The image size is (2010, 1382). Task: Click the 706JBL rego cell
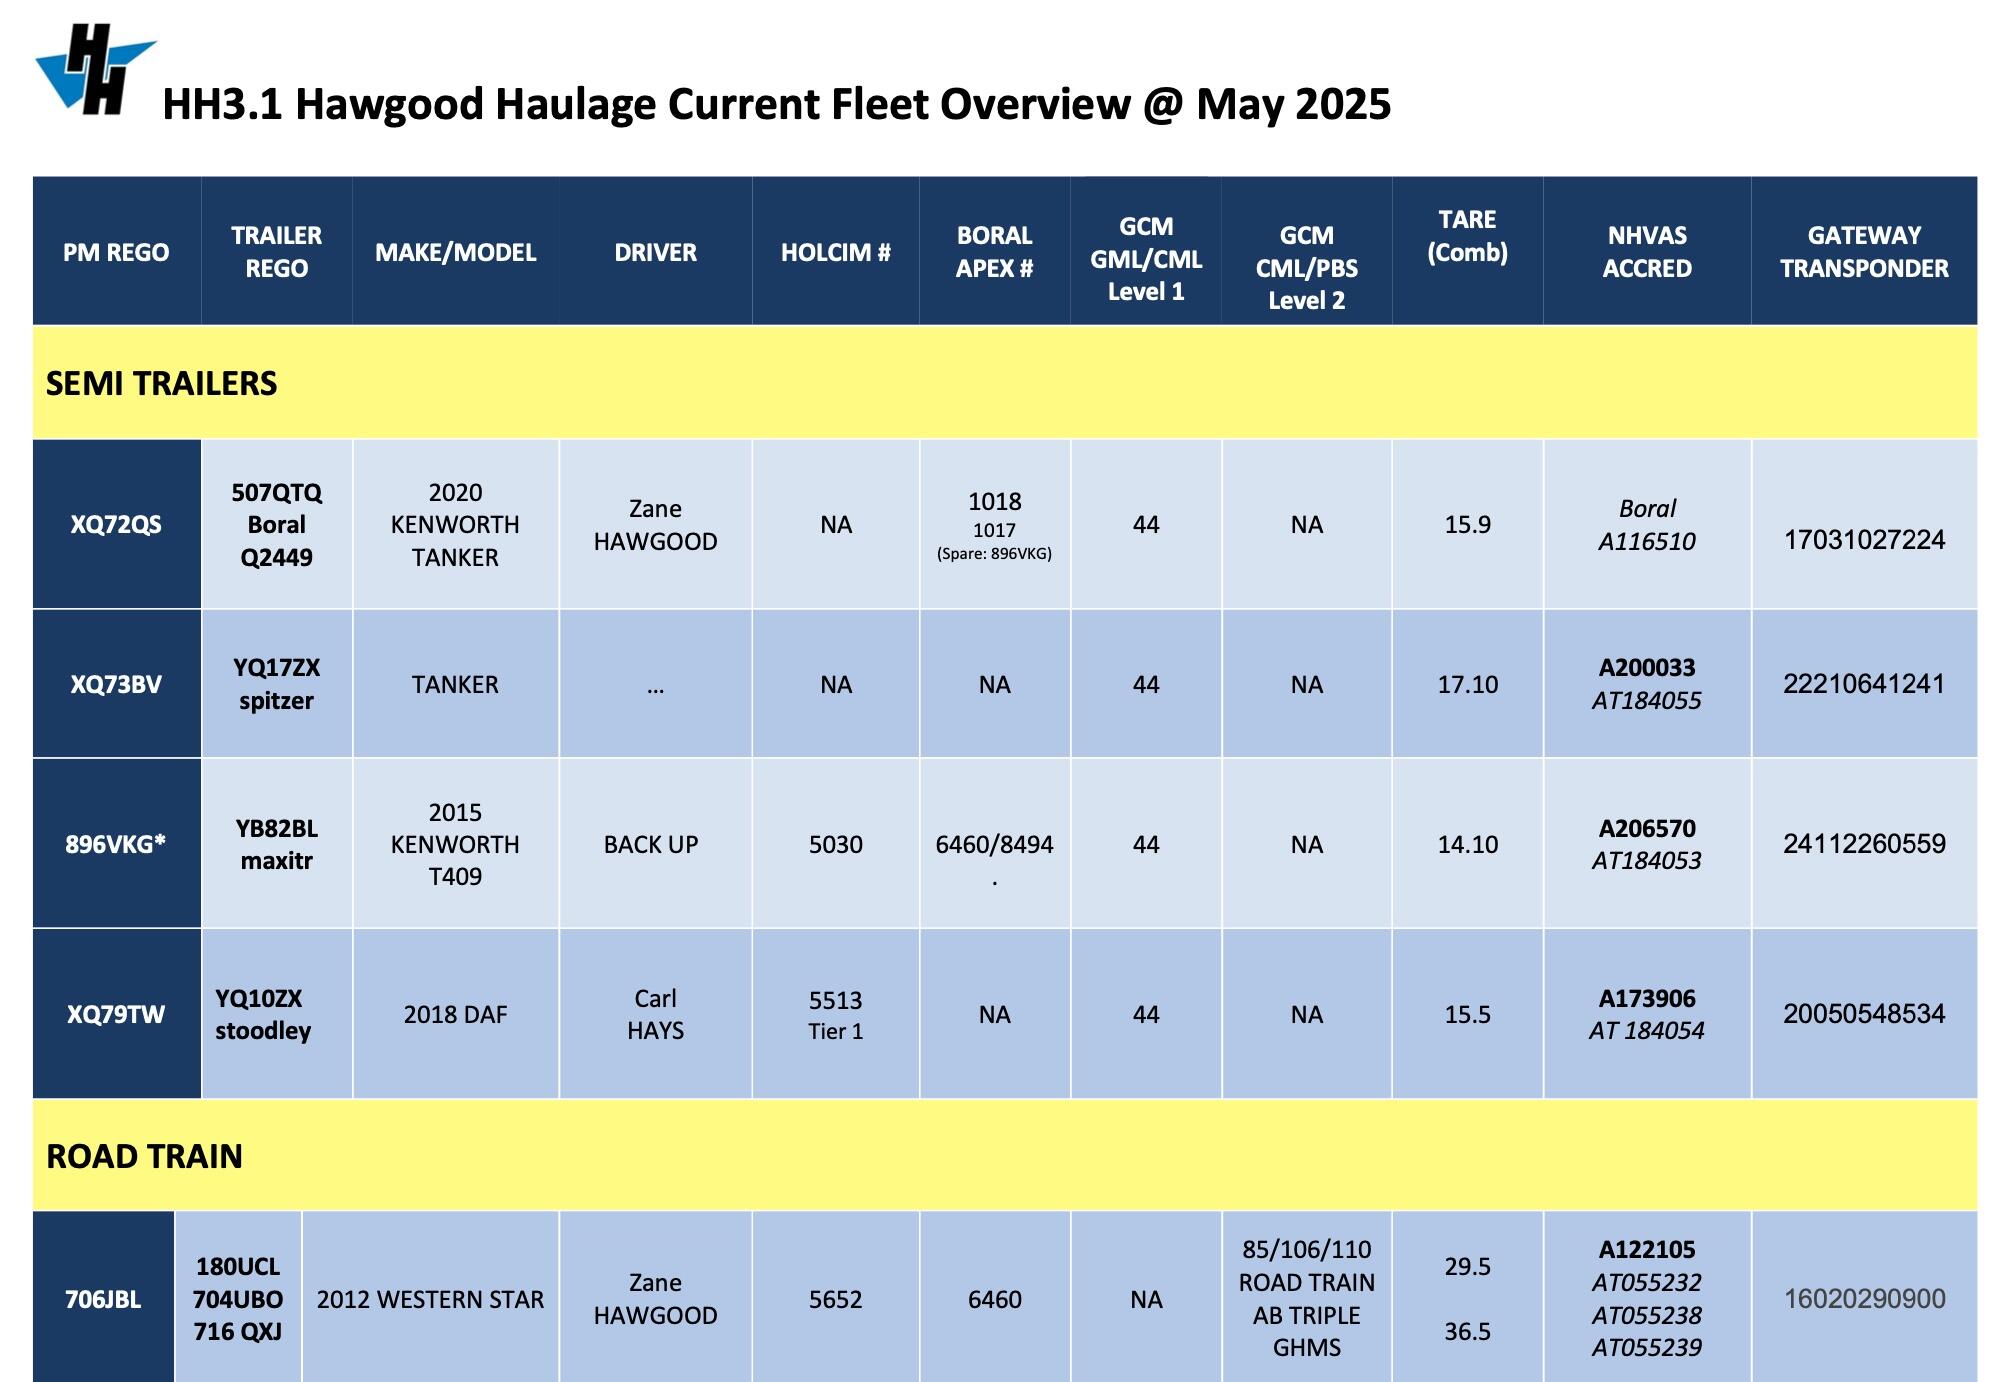103,1299
